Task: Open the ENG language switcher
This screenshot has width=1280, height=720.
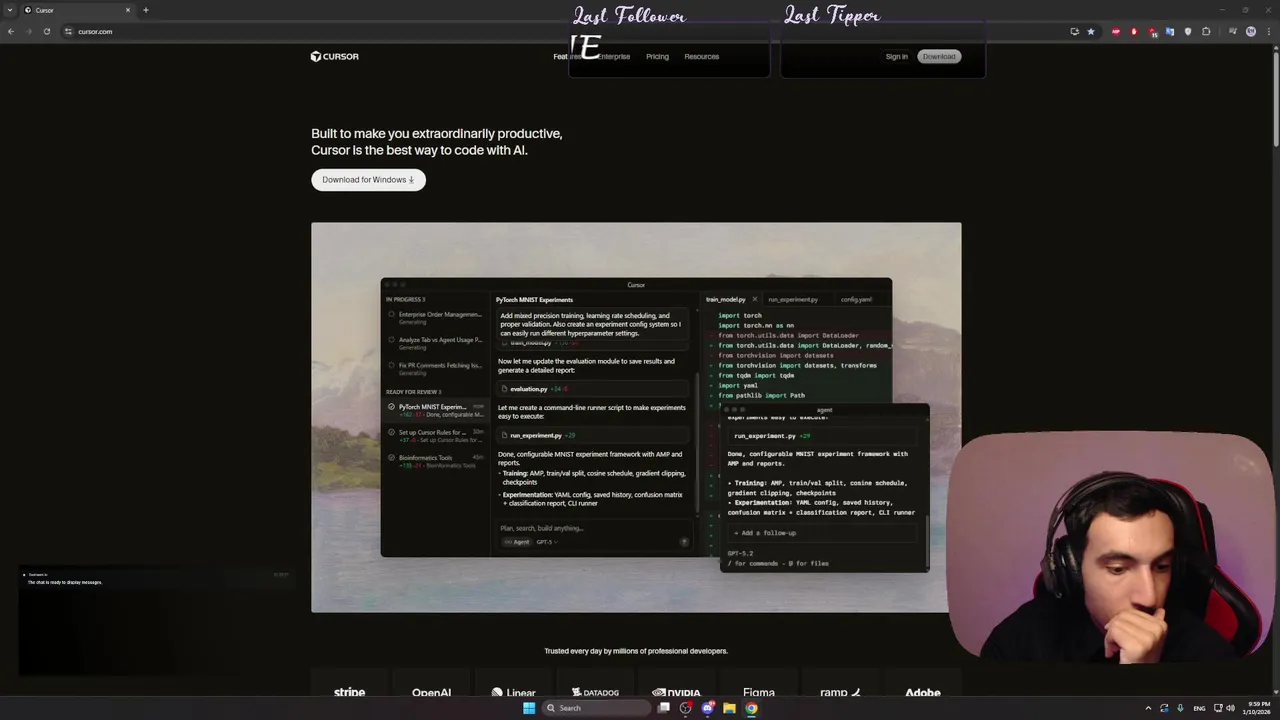Action: pyautogui.click(x=1199, y=708)
